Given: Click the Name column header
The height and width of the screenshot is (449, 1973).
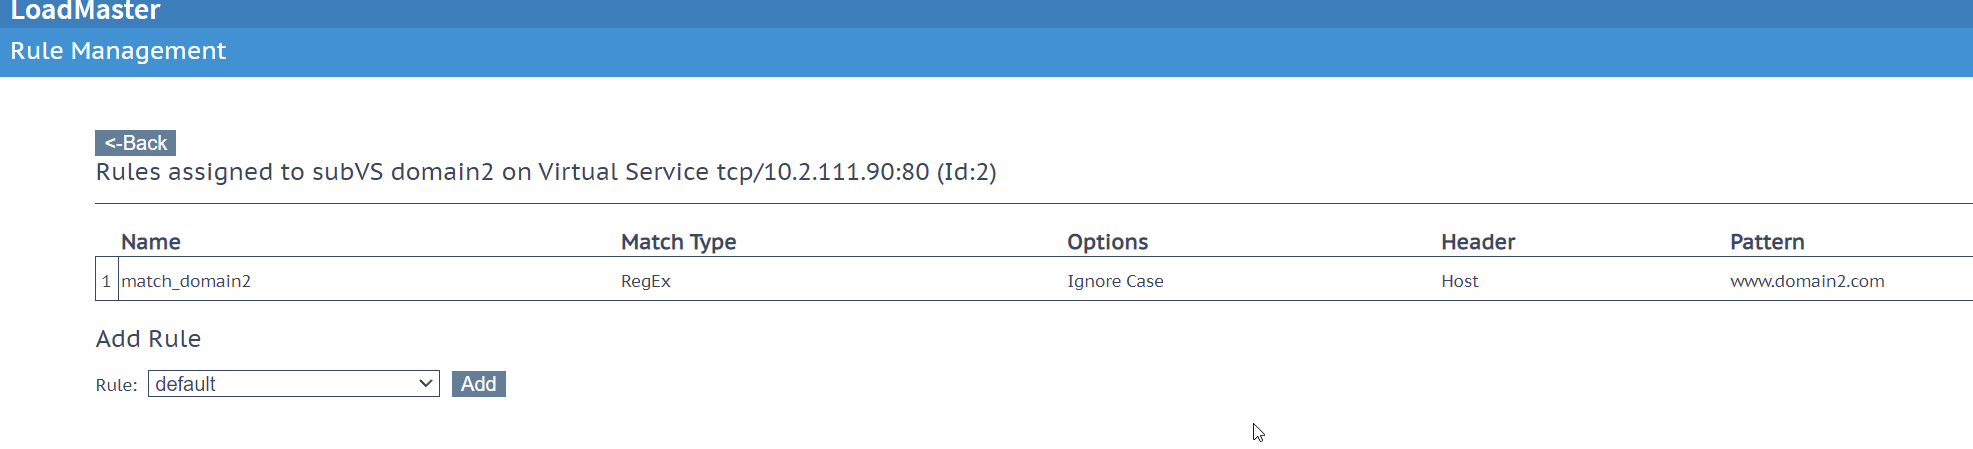Looking at the screenshot, I should point(150,242).
